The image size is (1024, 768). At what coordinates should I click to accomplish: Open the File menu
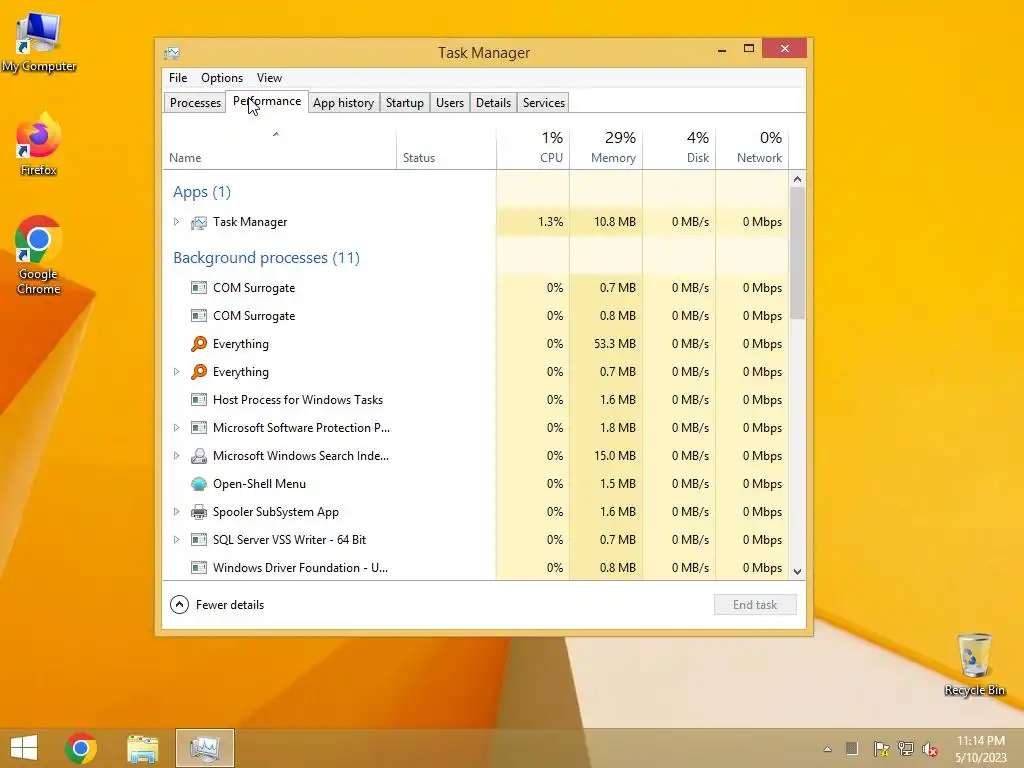[x=178, y=78]
